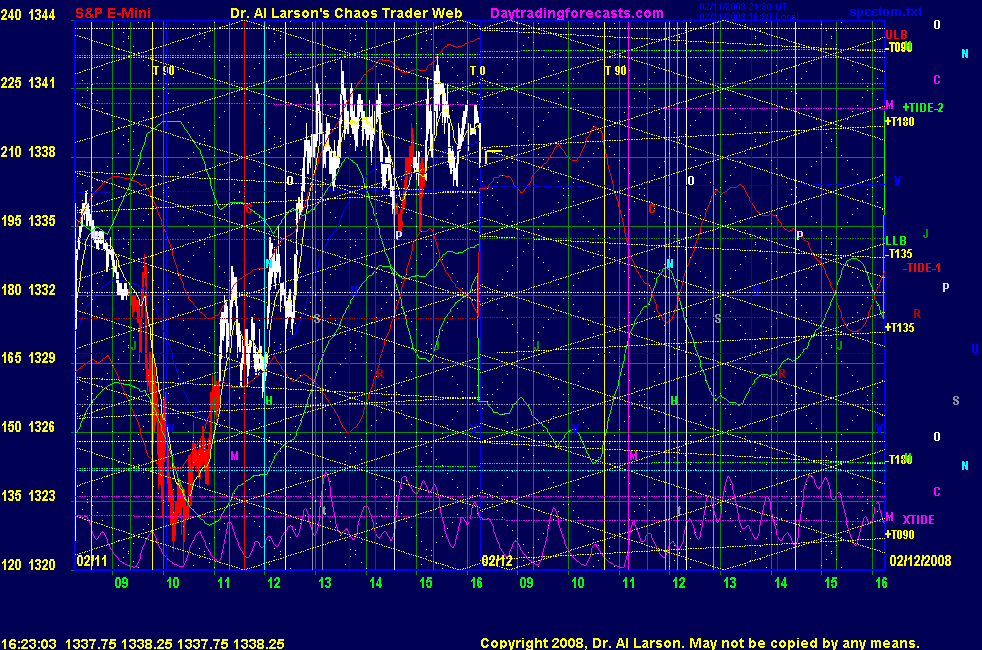The image size is (982, 650).
Task: Click the "135 1323" price axis label
Action: pyautogui.click(x=28, y=496)
